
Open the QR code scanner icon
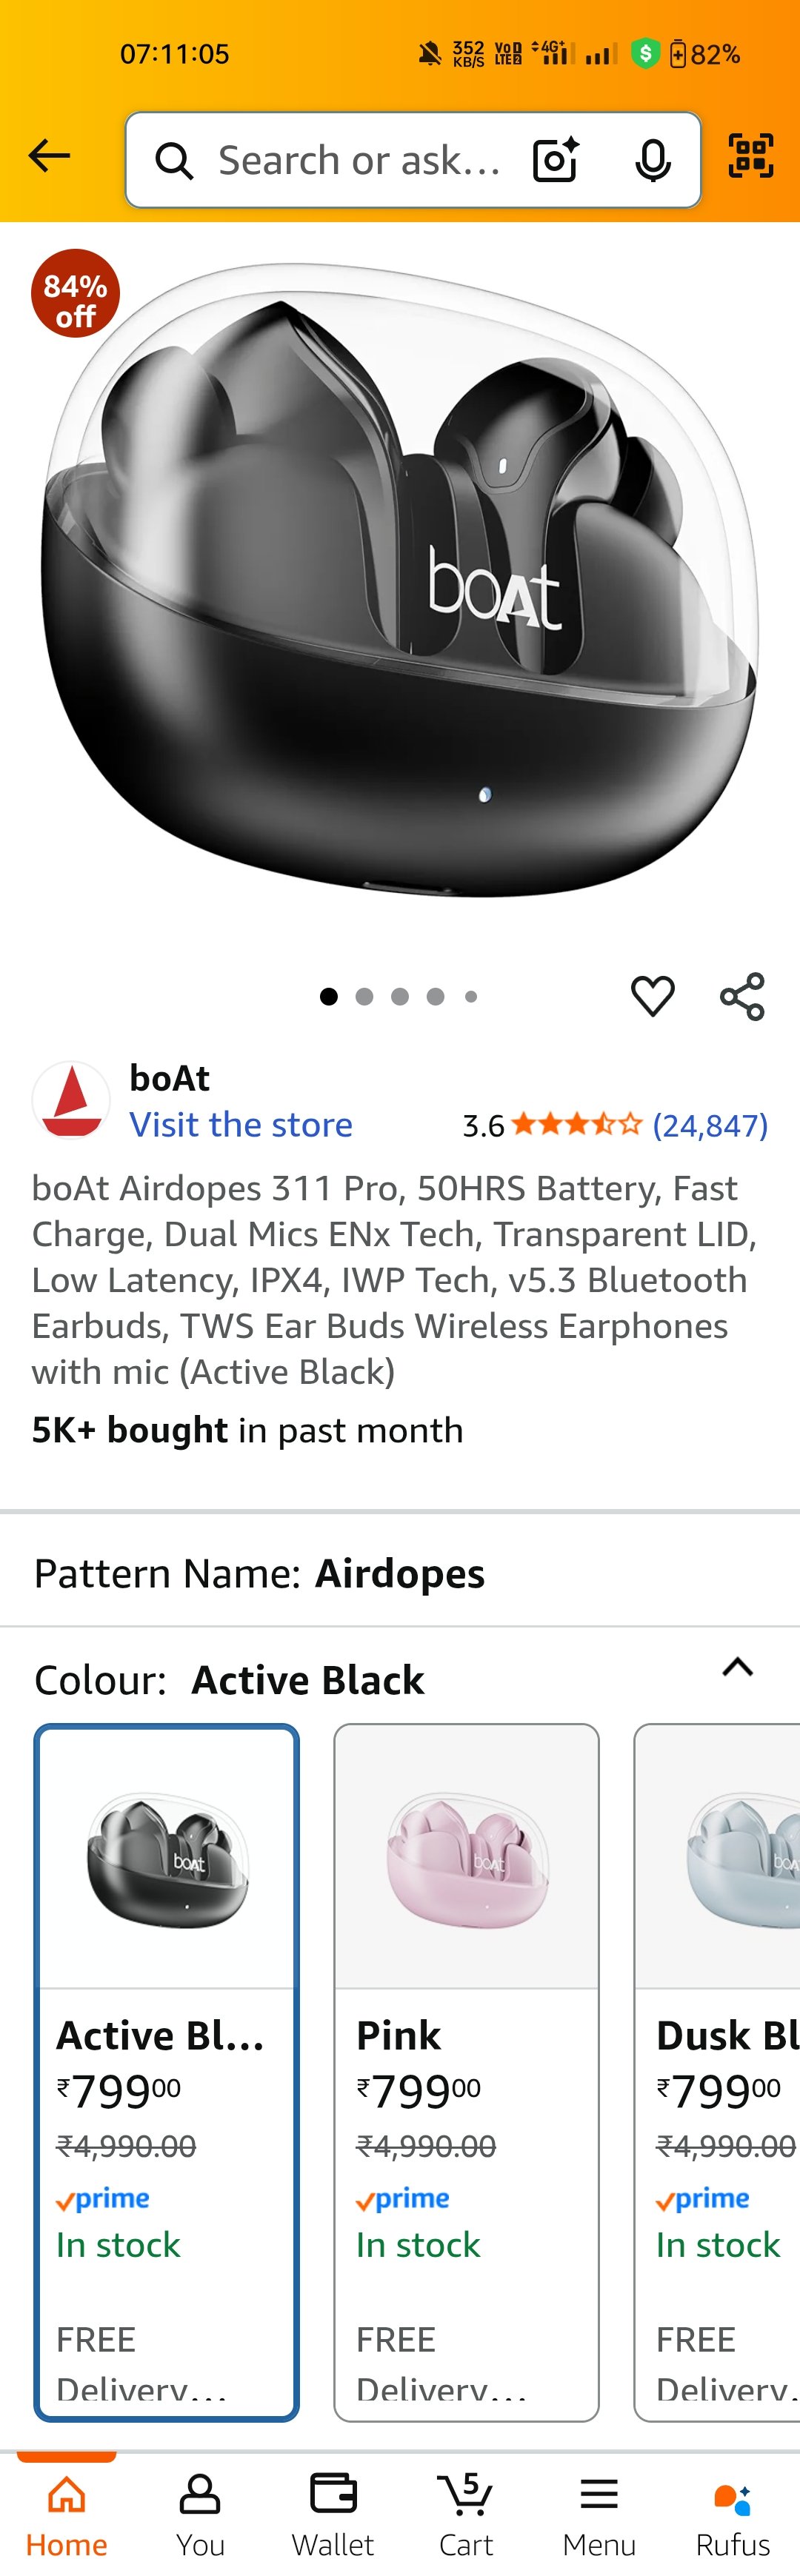coord(750,156)
